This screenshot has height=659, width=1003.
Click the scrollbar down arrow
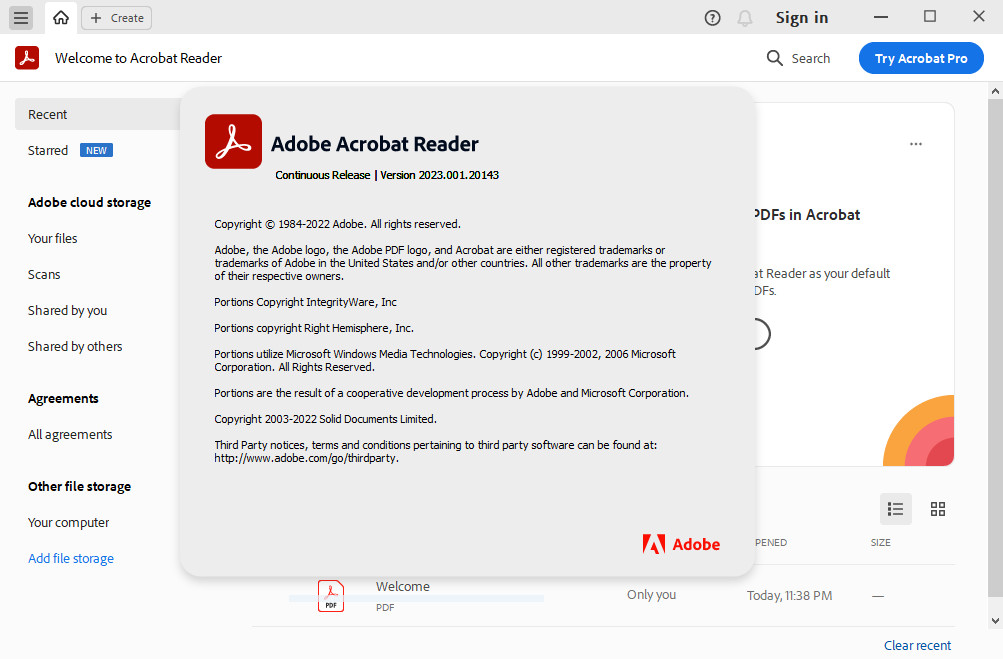(x=995, y=621)
